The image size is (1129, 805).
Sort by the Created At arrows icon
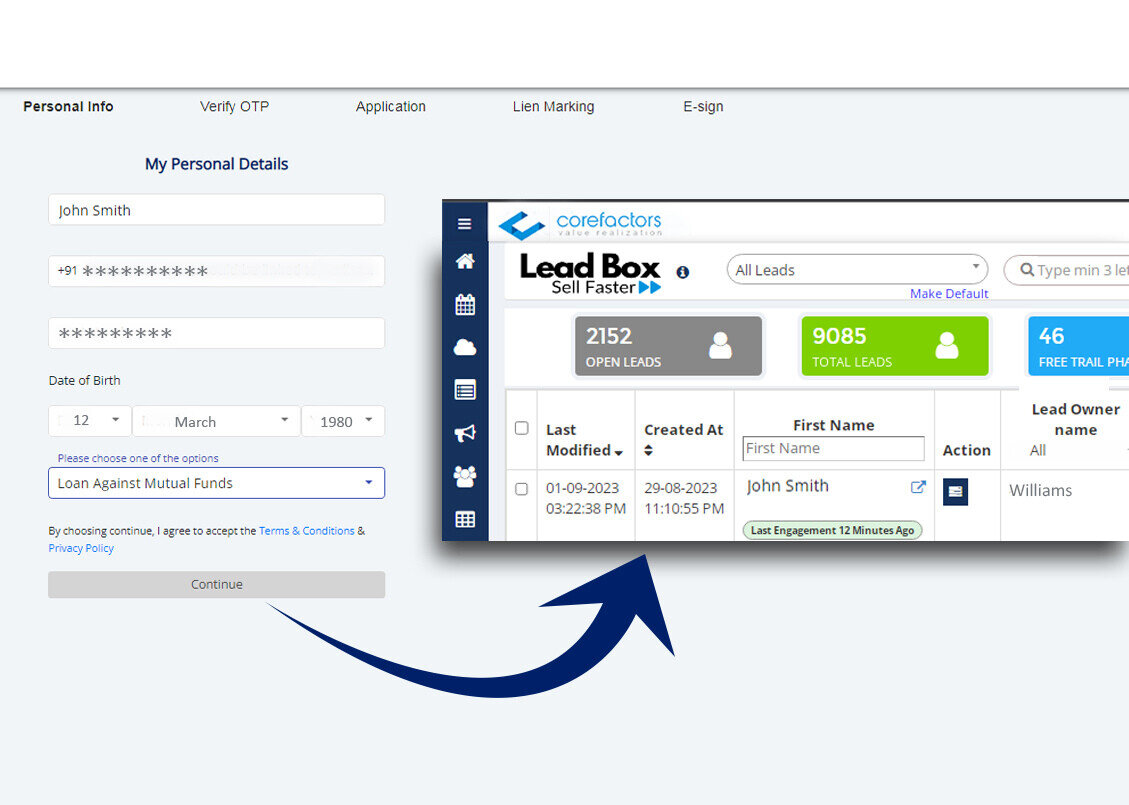[649, 450]
